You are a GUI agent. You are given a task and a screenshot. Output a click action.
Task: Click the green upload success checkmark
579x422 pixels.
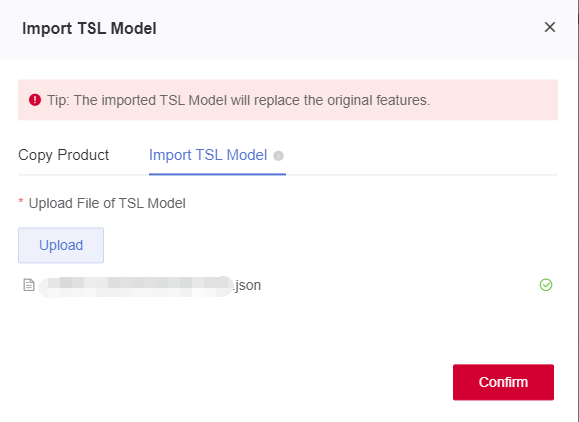tap(546, 285)
